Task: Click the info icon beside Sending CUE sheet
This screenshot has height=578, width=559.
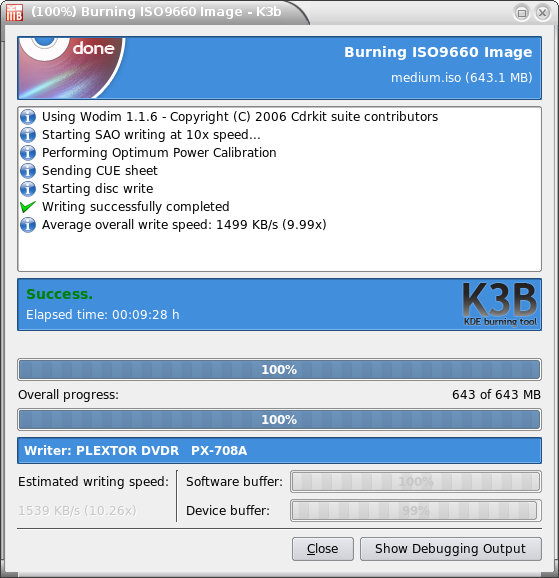Action: (28, 171)
